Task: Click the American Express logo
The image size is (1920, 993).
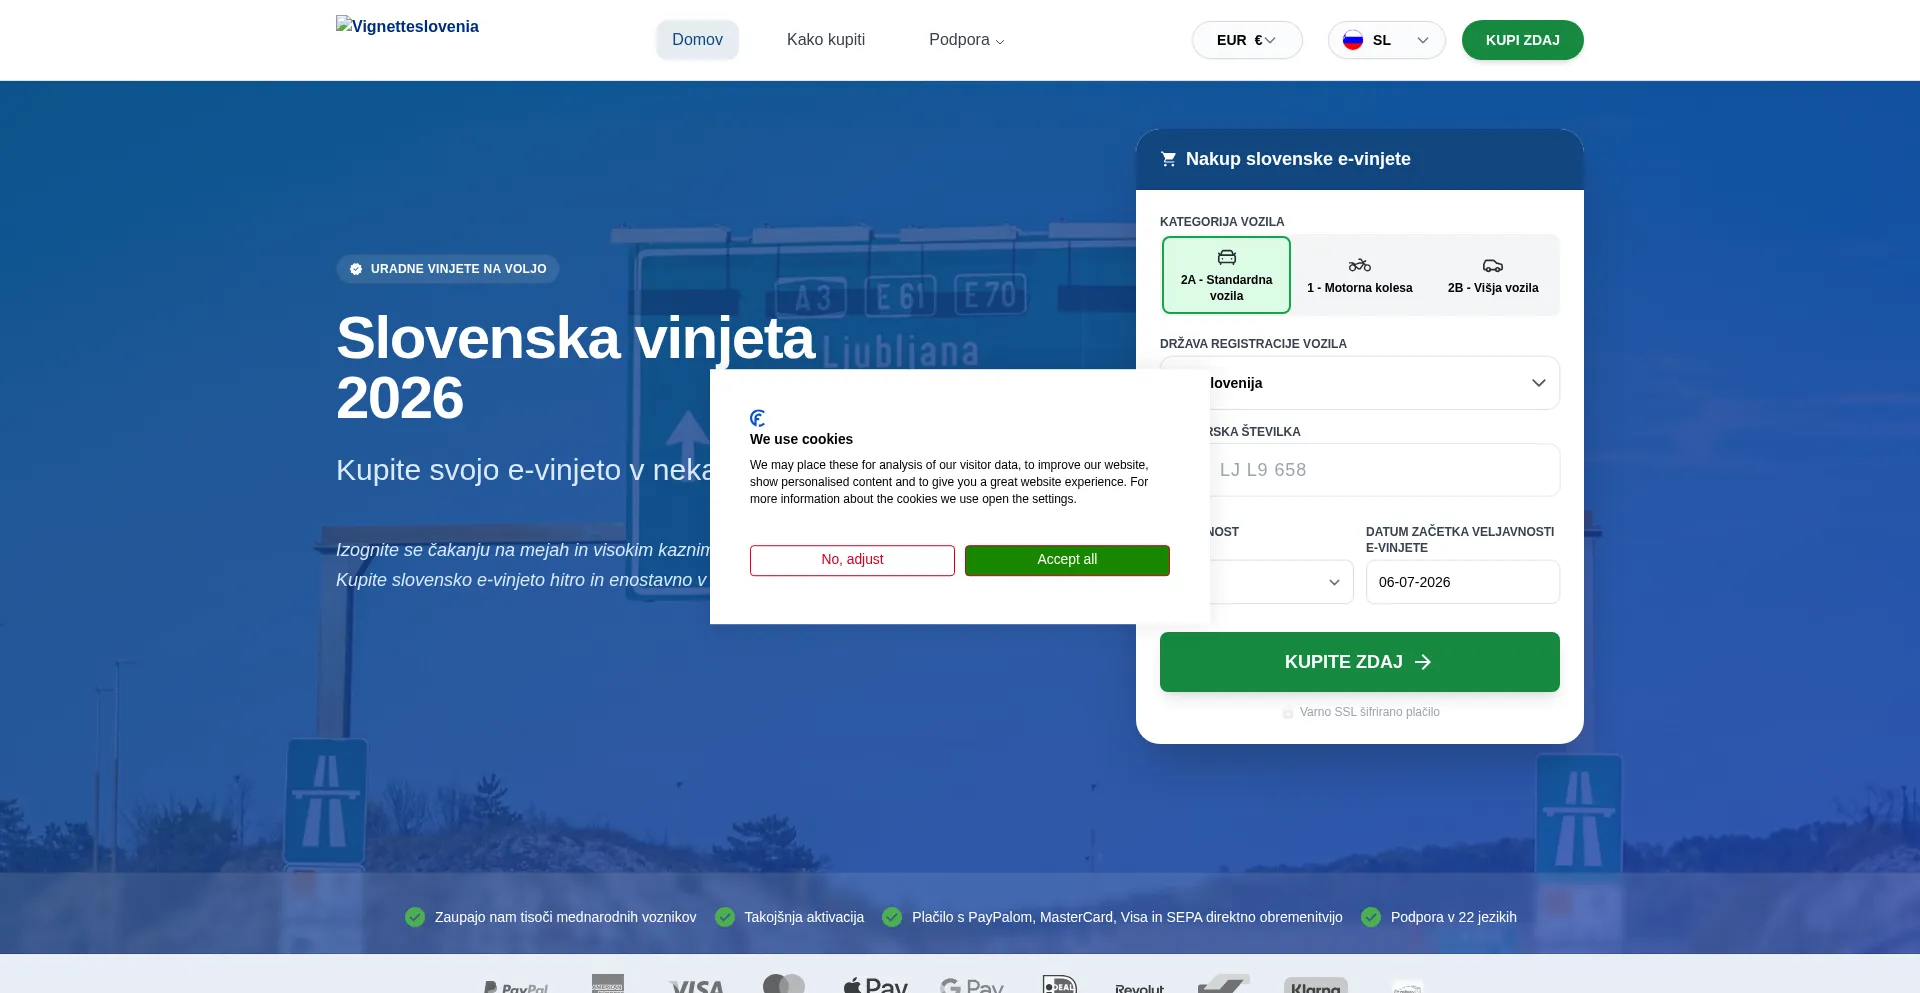Action: (x=608, y=984)
